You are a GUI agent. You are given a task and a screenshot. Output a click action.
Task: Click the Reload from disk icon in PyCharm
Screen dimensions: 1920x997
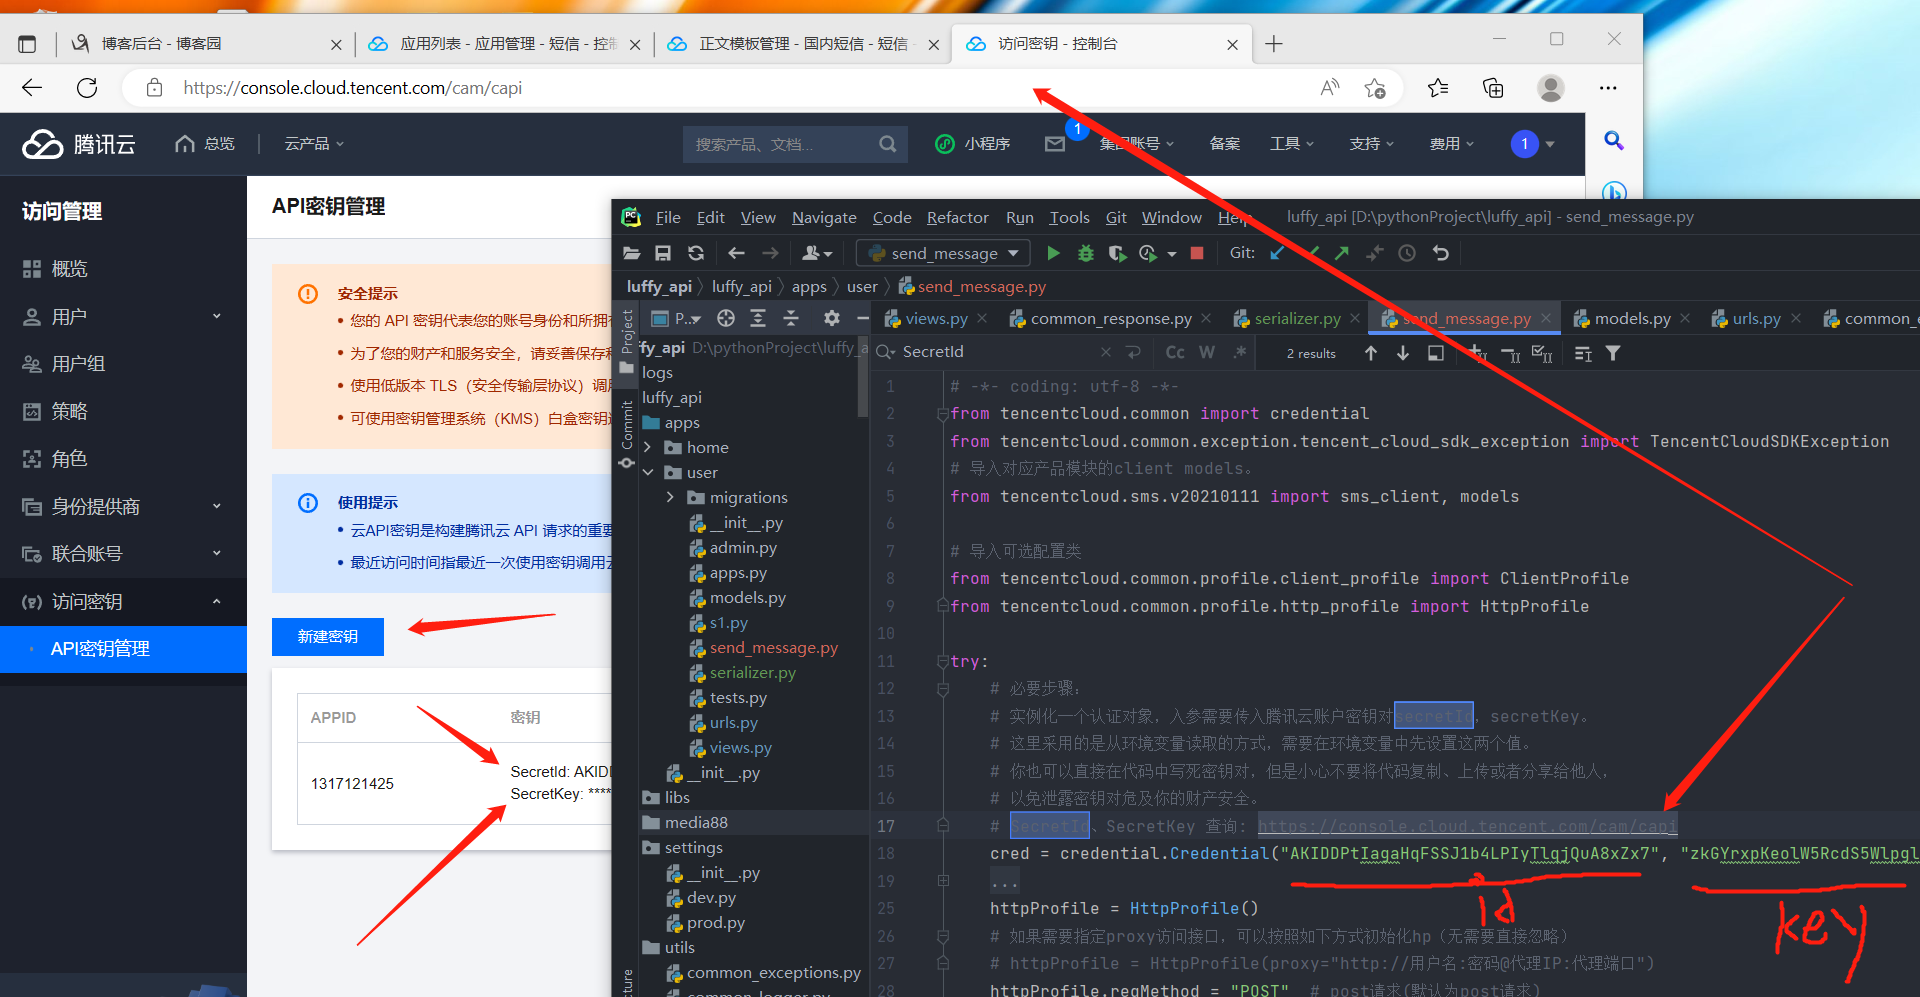696,253
